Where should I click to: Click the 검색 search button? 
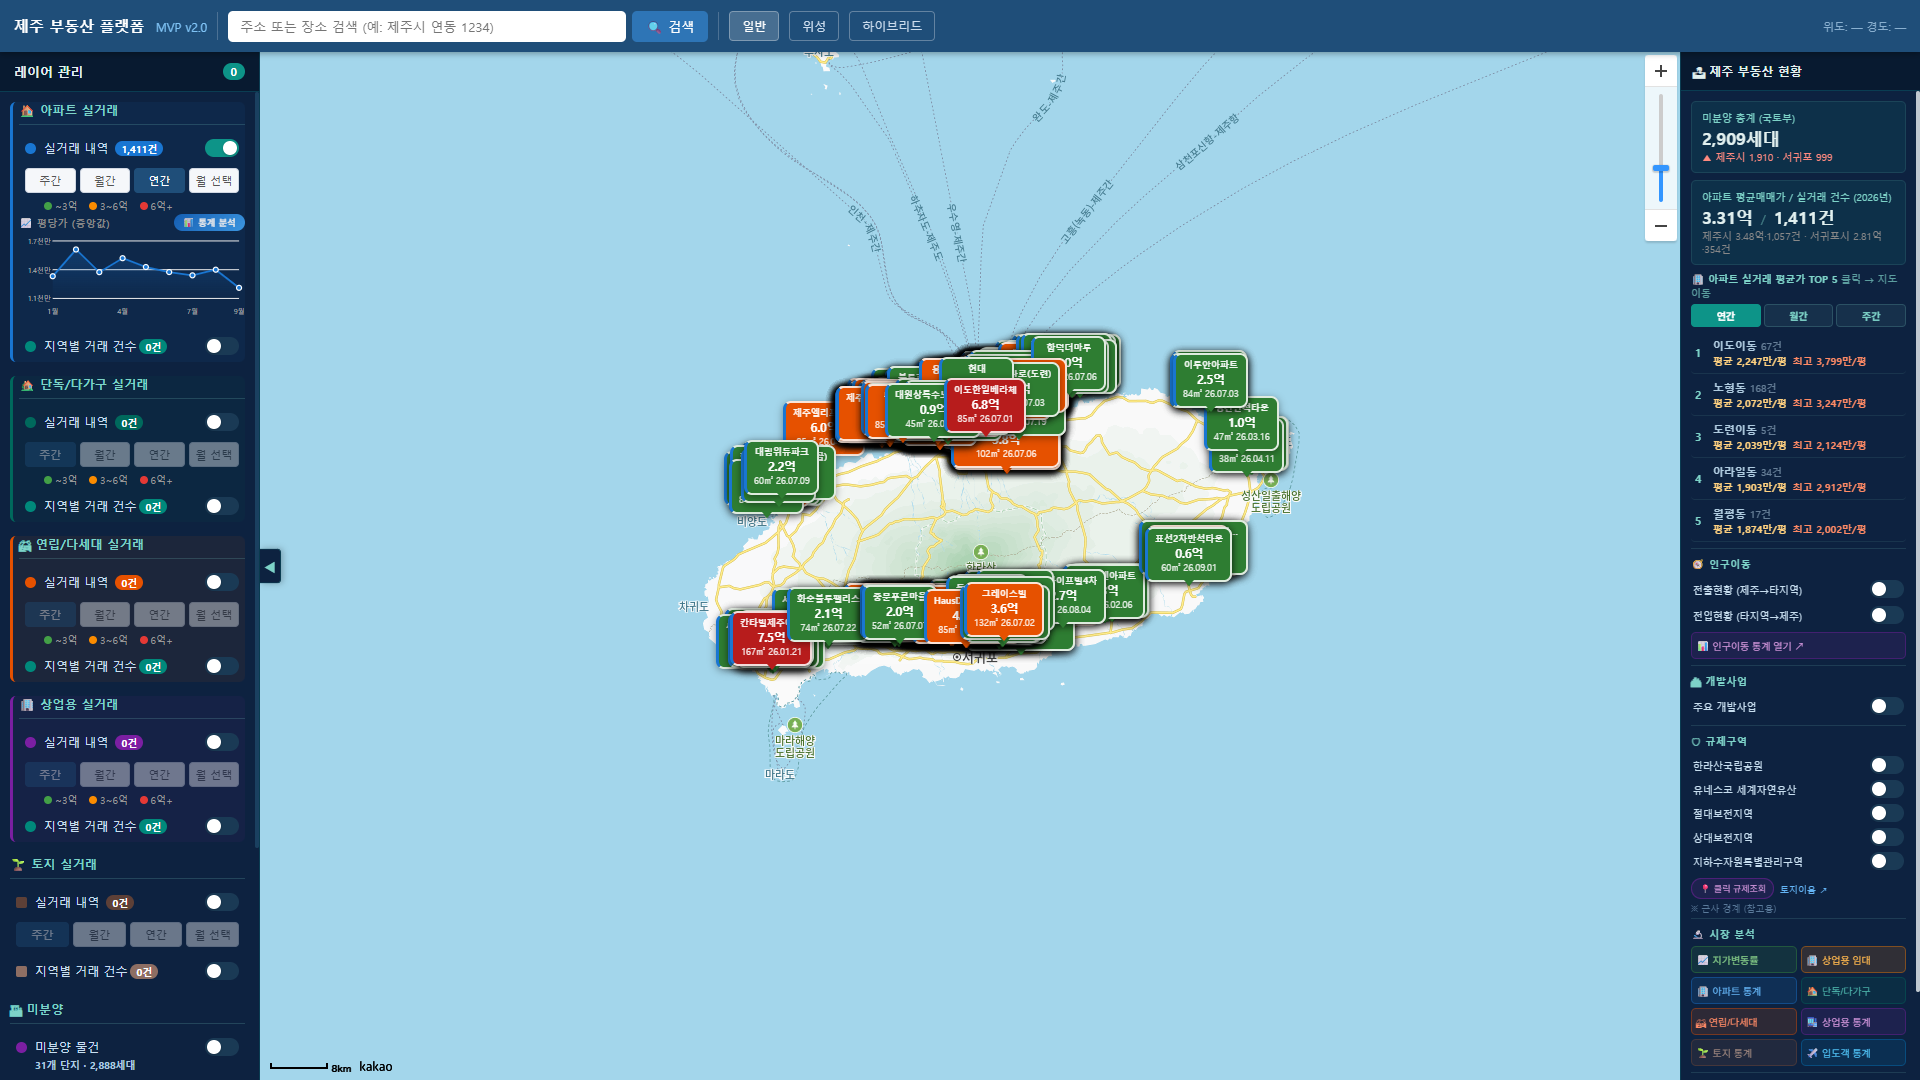(x=670, y=27)
